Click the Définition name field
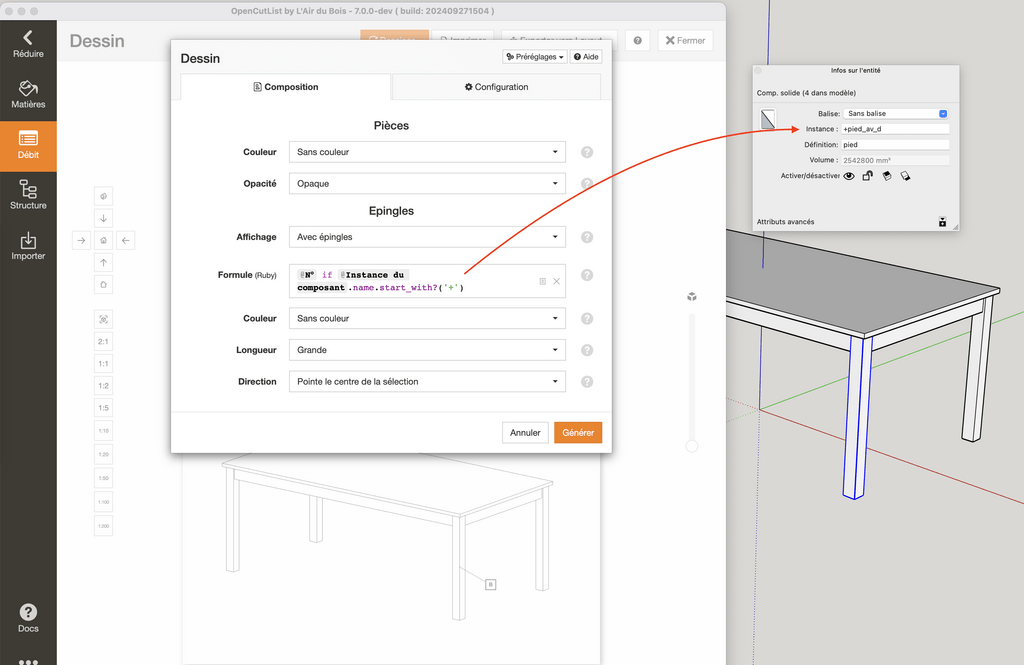 895,145
